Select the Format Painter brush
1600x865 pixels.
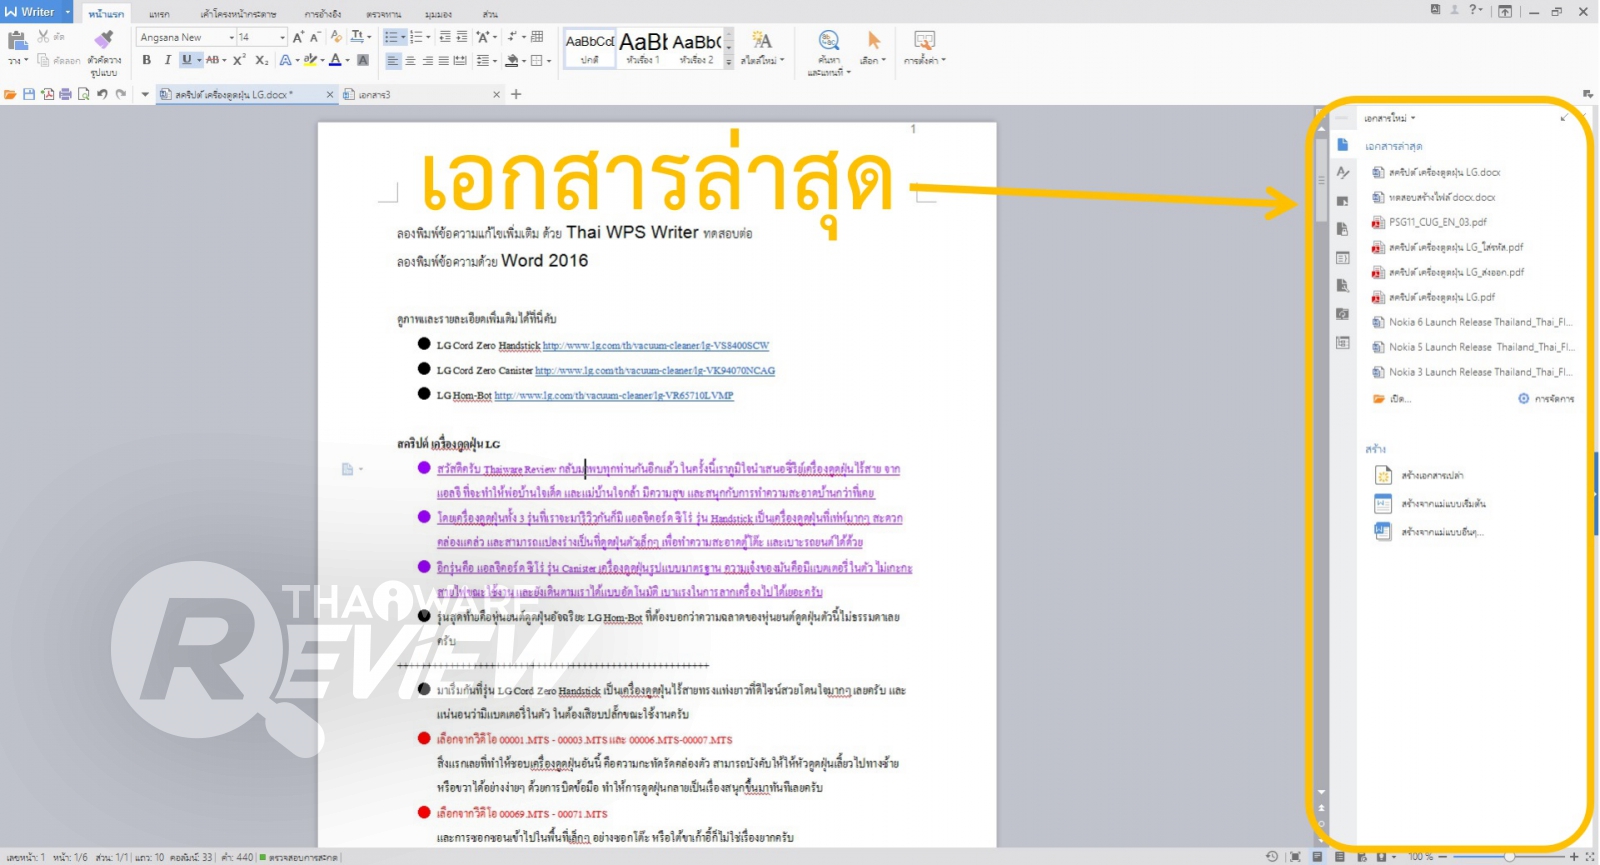click(104, 40)
